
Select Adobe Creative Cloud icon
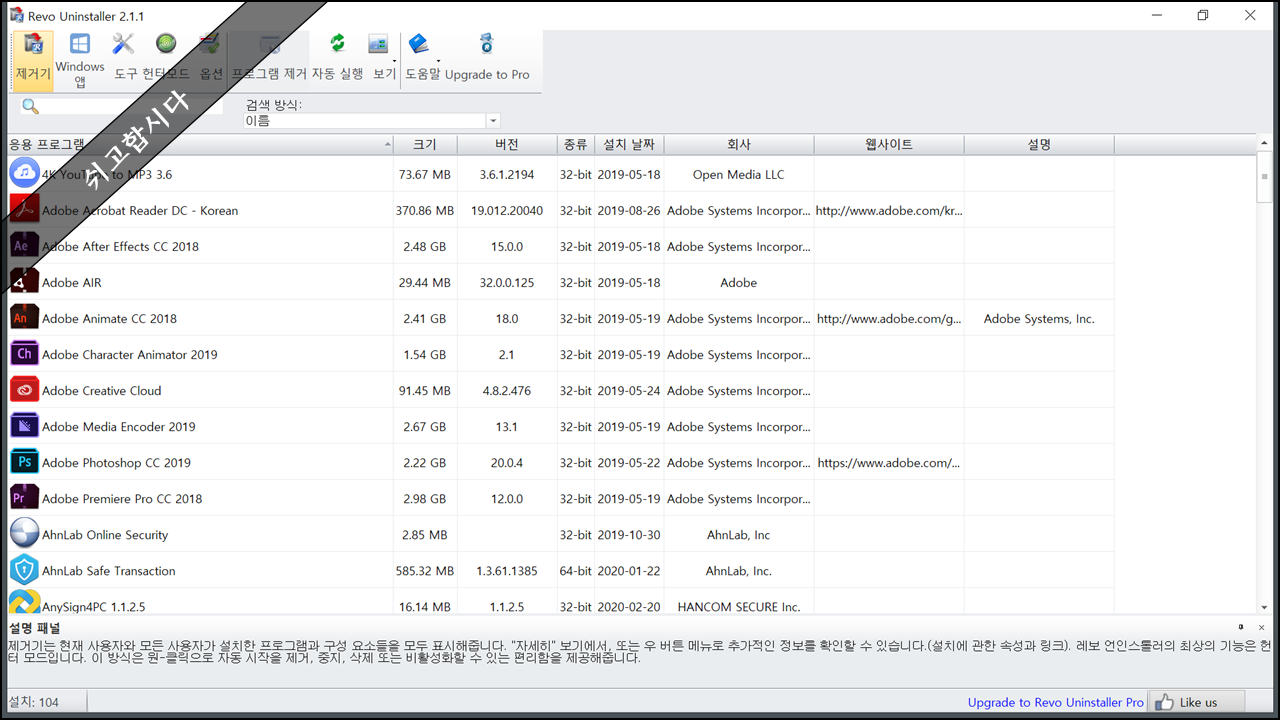click(x=24, y=390)
